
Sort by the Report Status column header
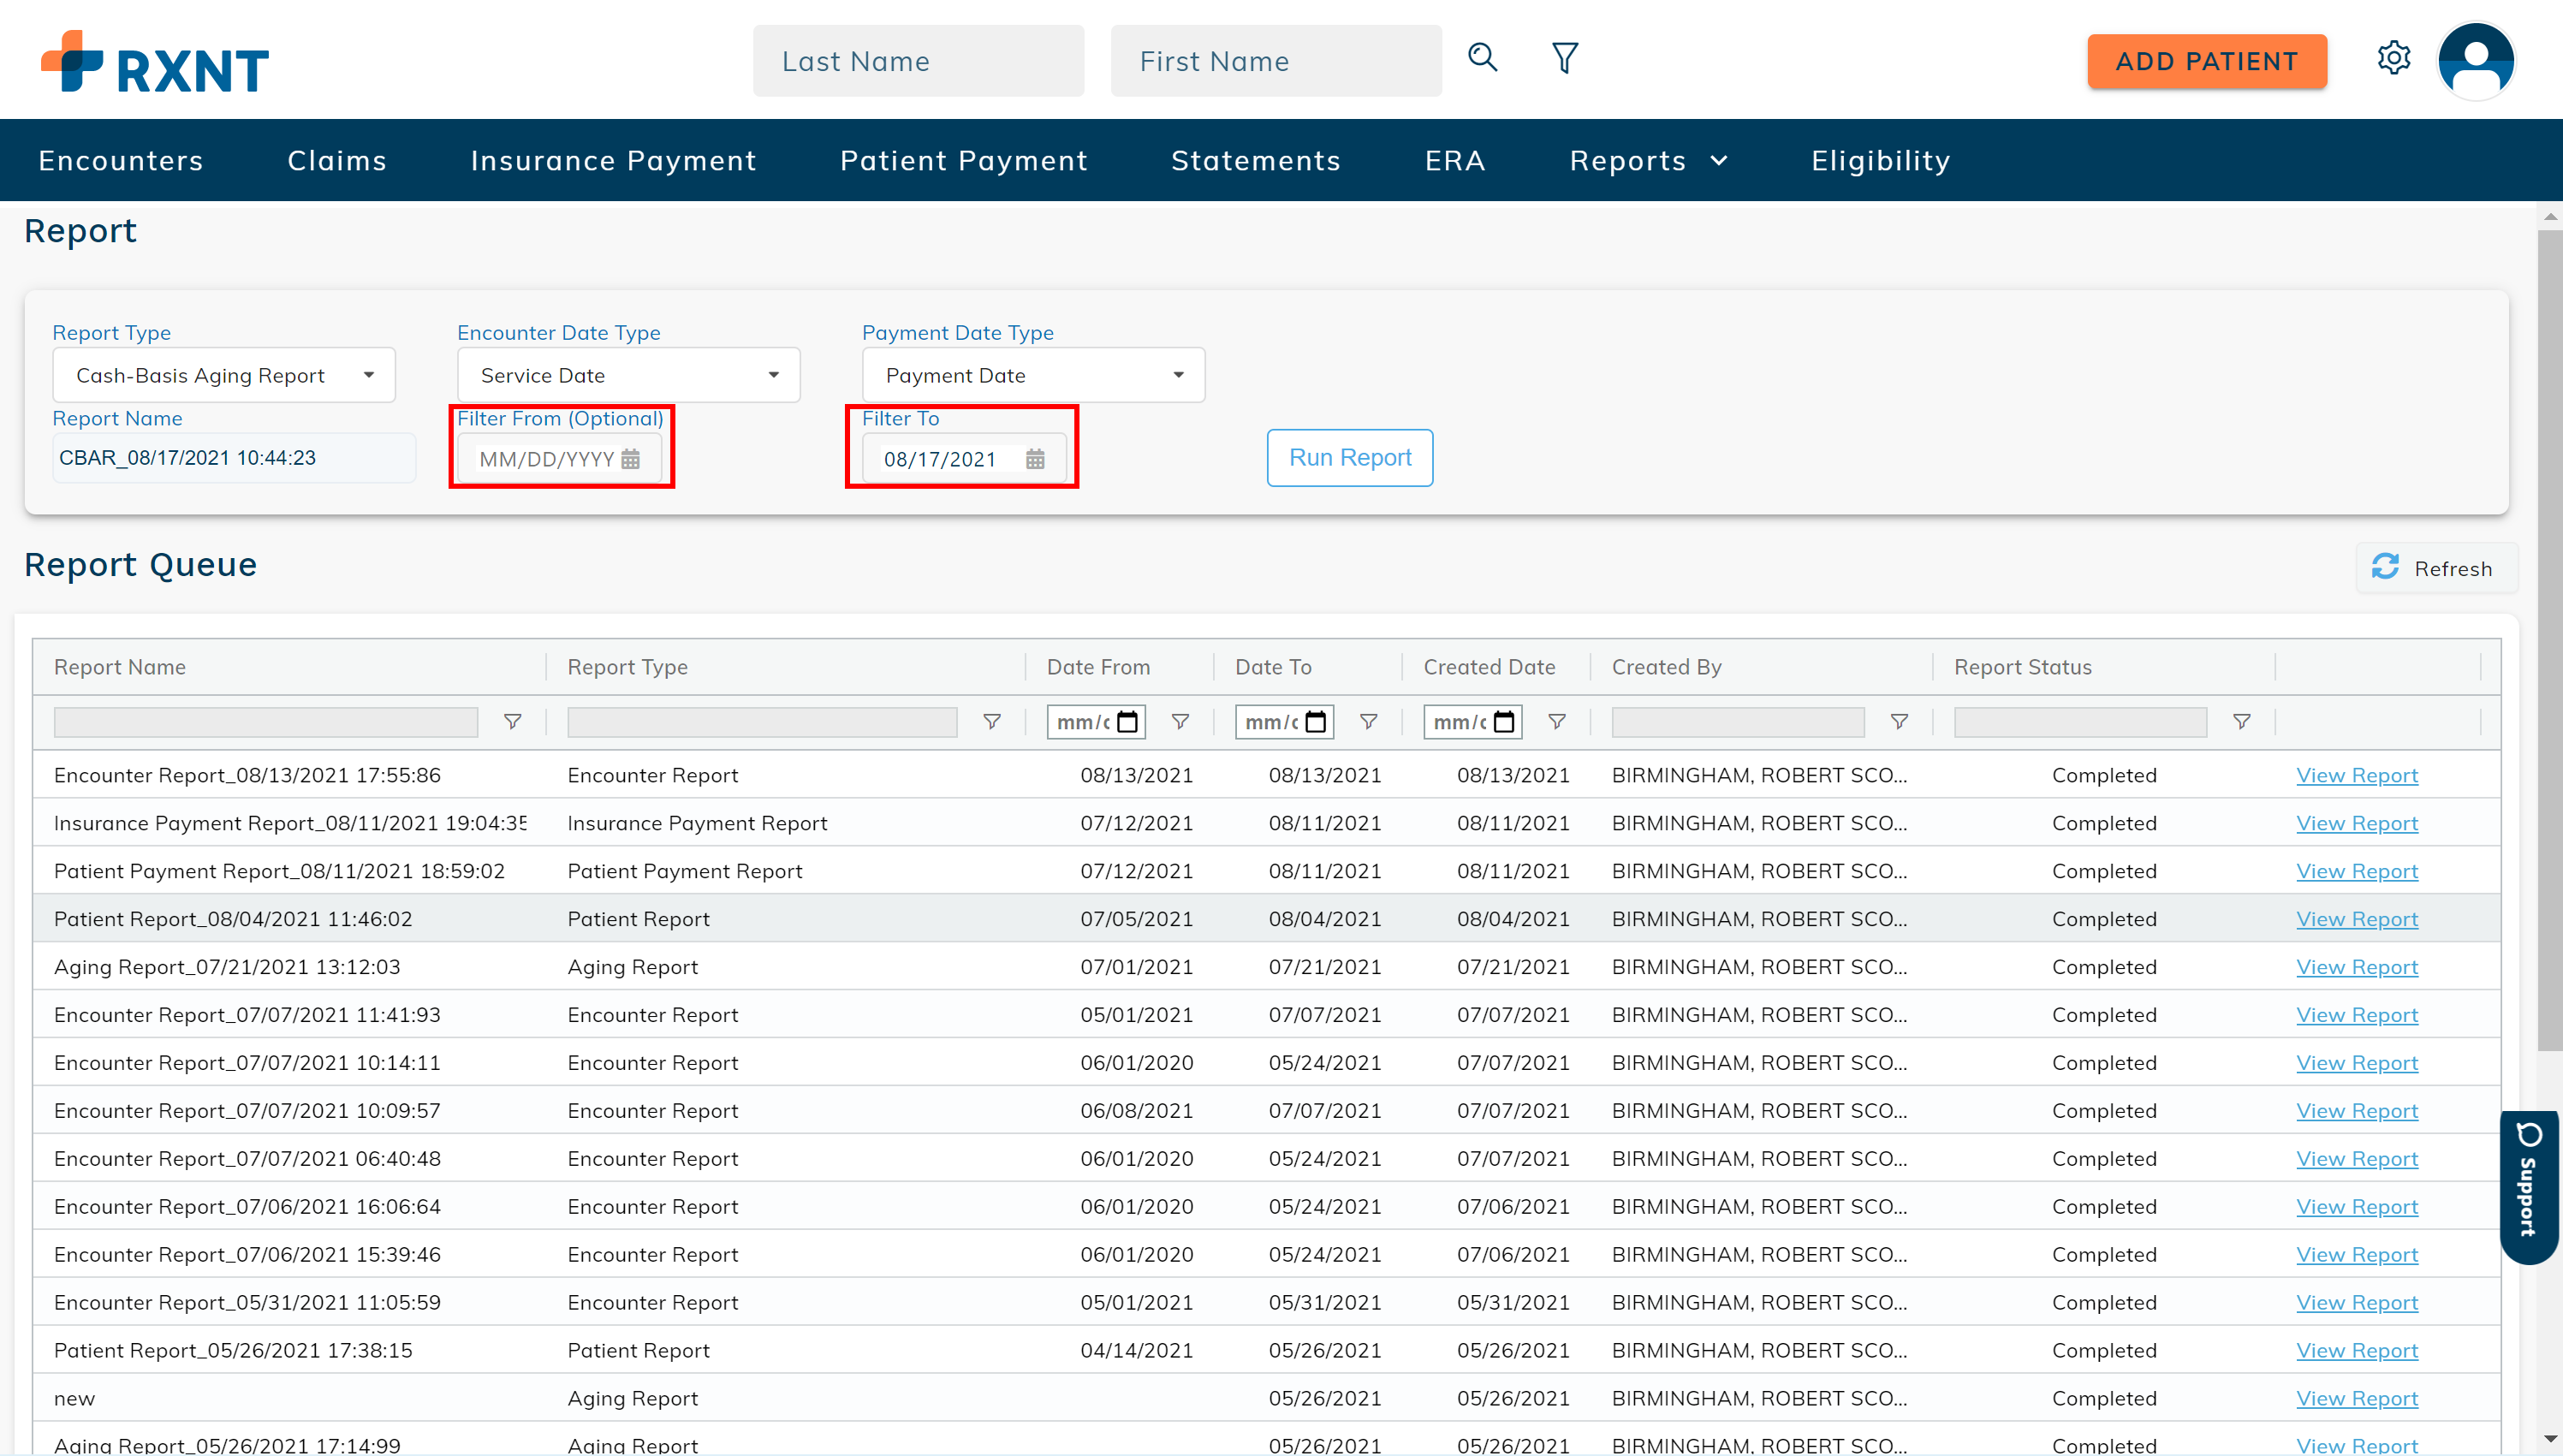tap(2022, 667)
